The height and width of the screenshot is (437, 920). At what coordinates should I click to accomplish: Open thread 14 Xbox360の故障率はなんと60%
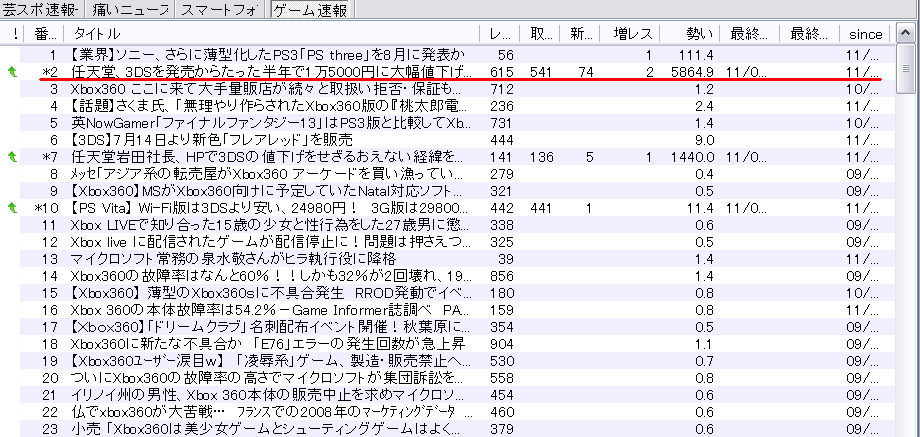(x=271, y=276)
